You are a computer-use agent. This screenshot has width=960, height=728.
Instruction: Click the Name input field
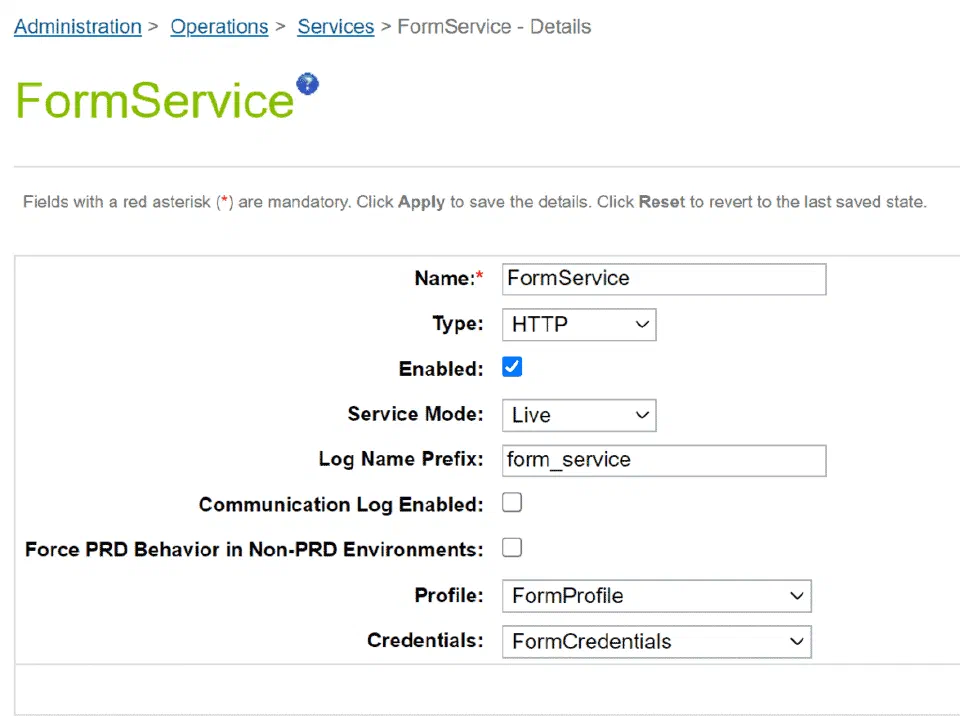(x=664, y=279)
